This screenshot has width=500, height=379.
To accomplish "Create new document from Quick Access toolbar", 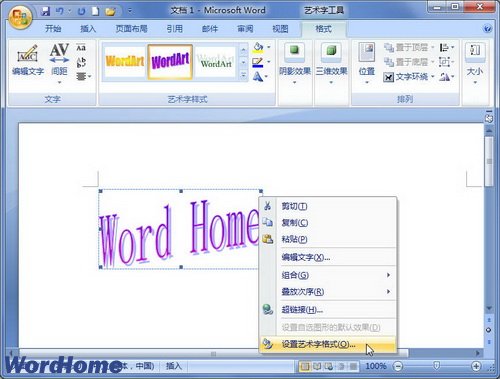I will point(95,11).
